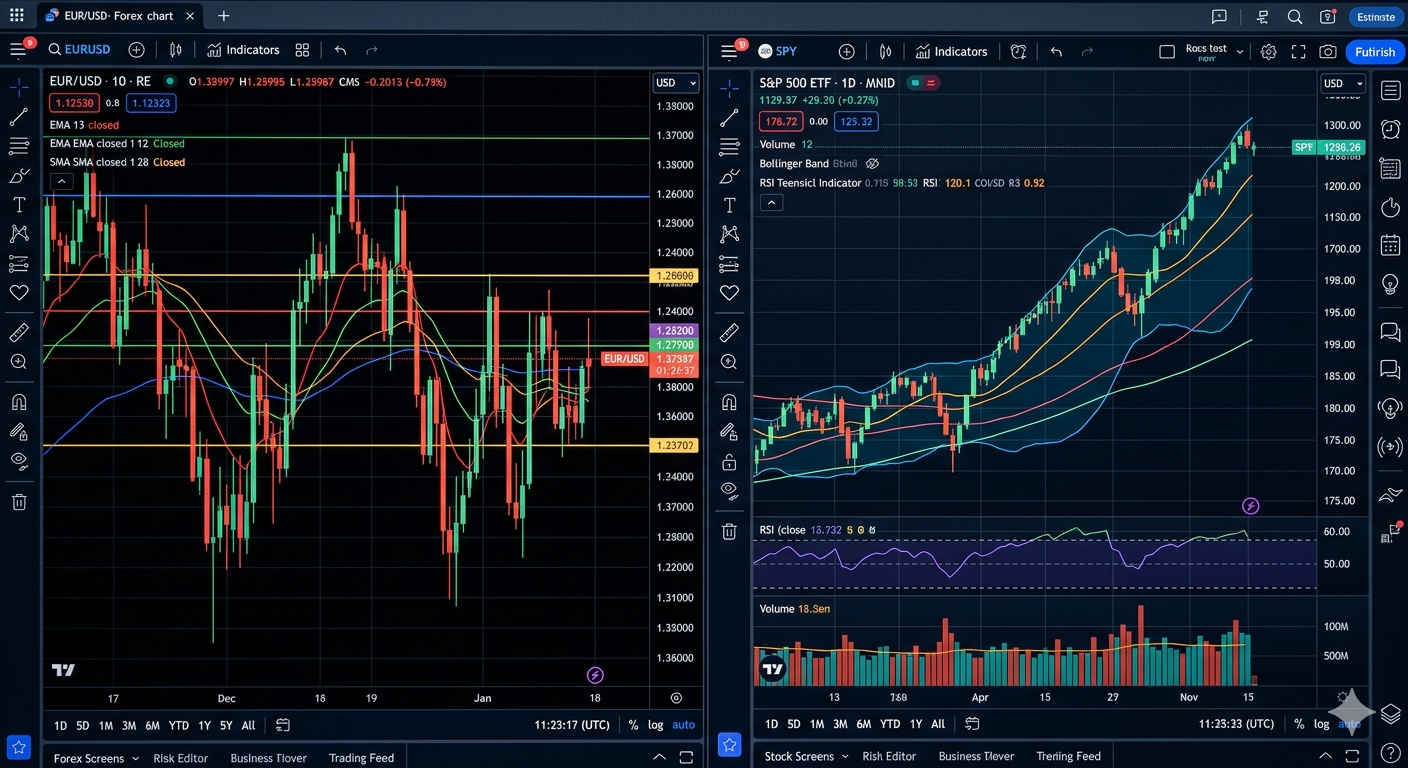Image resolution: width=1408 pixels, height=768 pixels.
Task: Open pattern tool in left chart toolbar
Action: pos(19,233)
